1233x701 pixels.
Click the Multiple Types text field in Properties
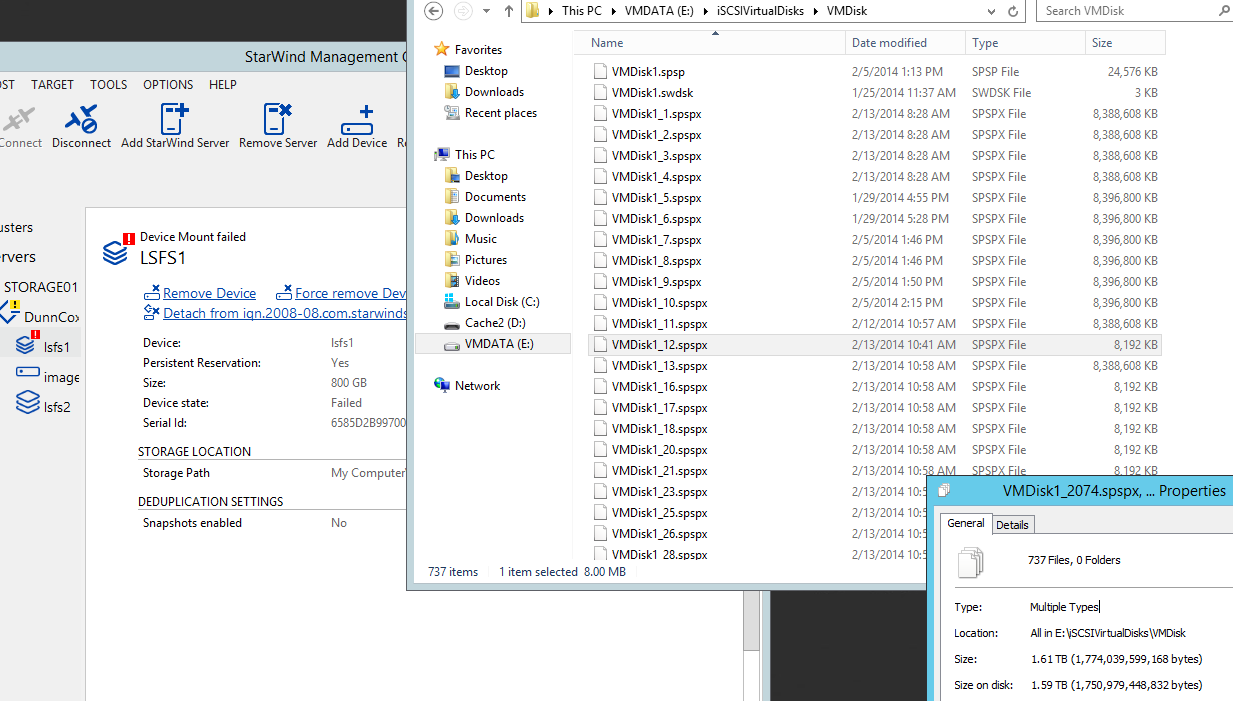[x=1065, y=607]
